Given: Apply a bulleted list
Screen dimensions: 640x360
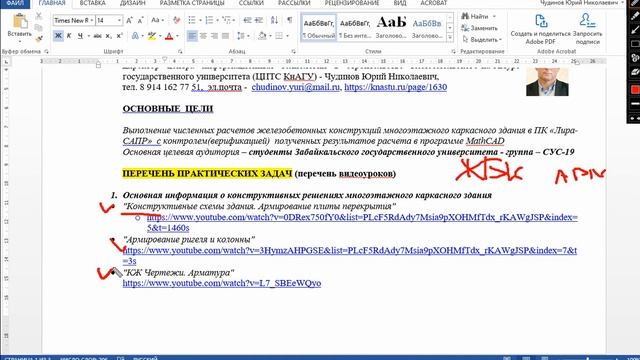Looking at the screenshot, I should tap(192, 20).
